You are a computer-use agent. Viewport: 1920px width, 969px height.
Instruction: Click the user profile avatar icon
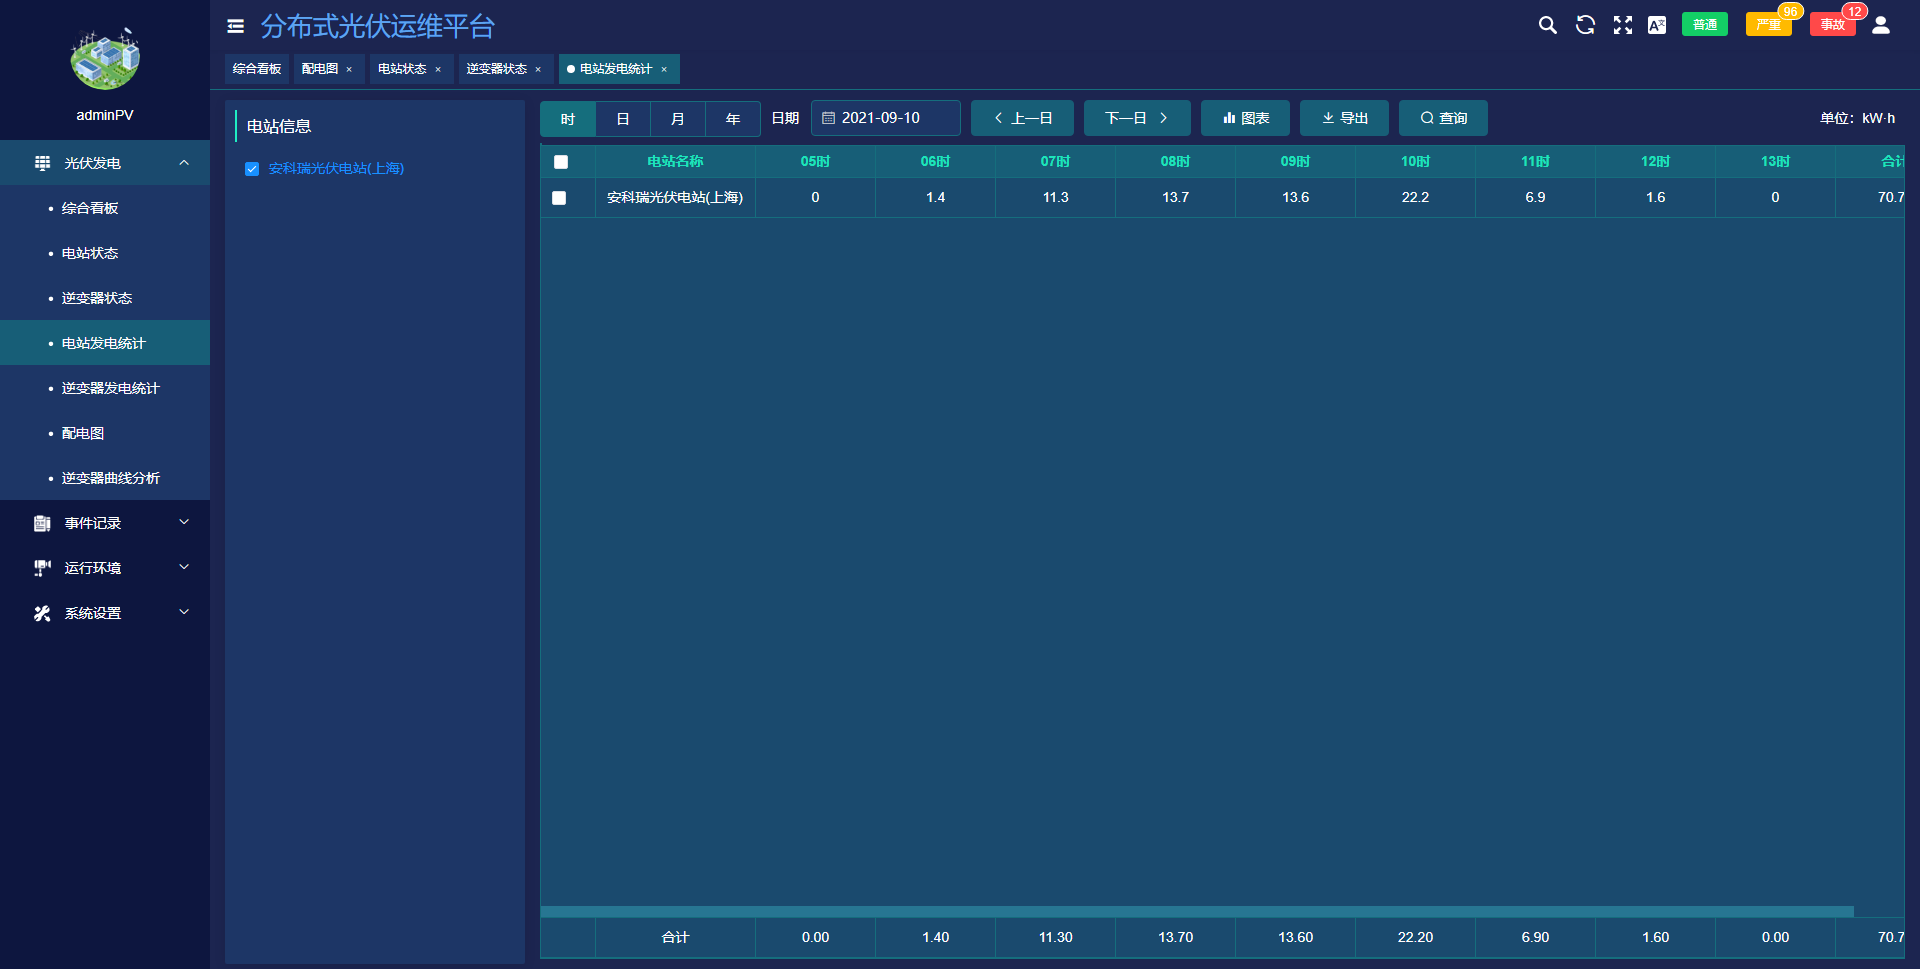[1881, 25]
